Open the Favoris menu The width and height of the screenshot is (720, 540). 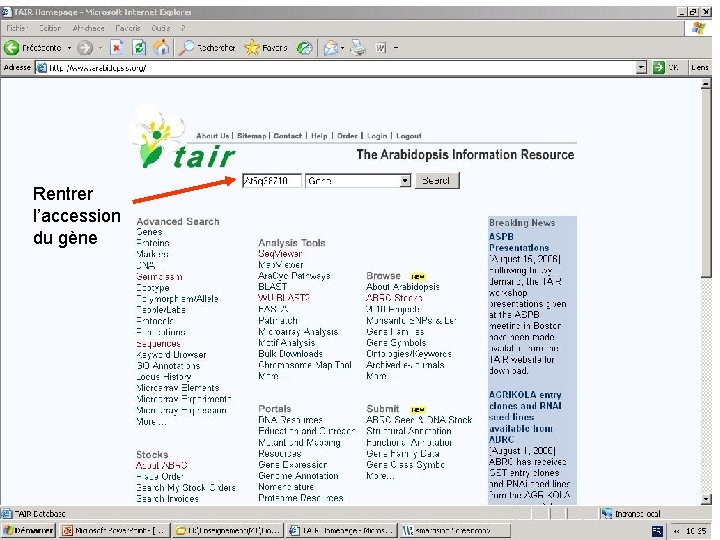[x=128, y=28]
